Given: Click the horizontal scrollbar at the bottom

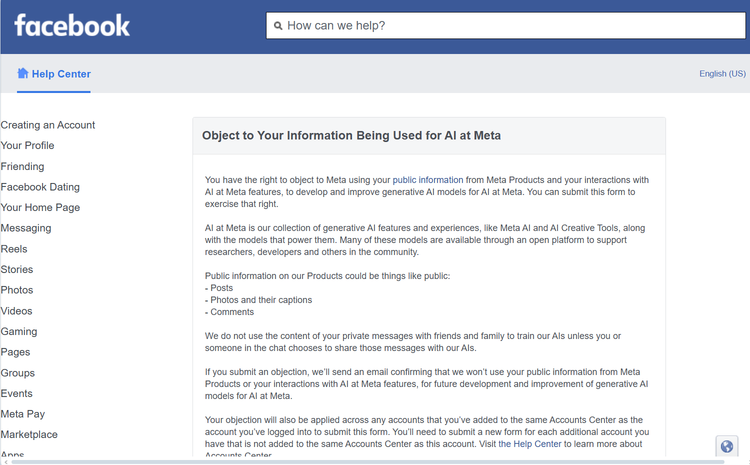Looking at the screenshot, I should click(x=367, y=462).
